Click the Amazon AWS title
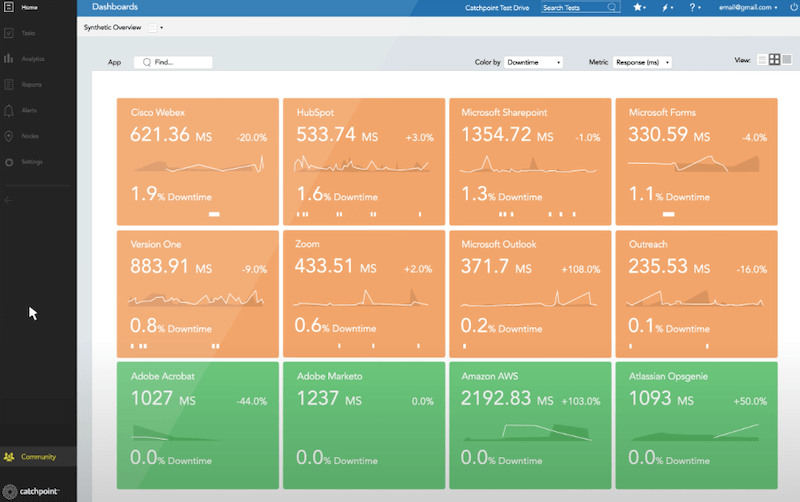 489,376
